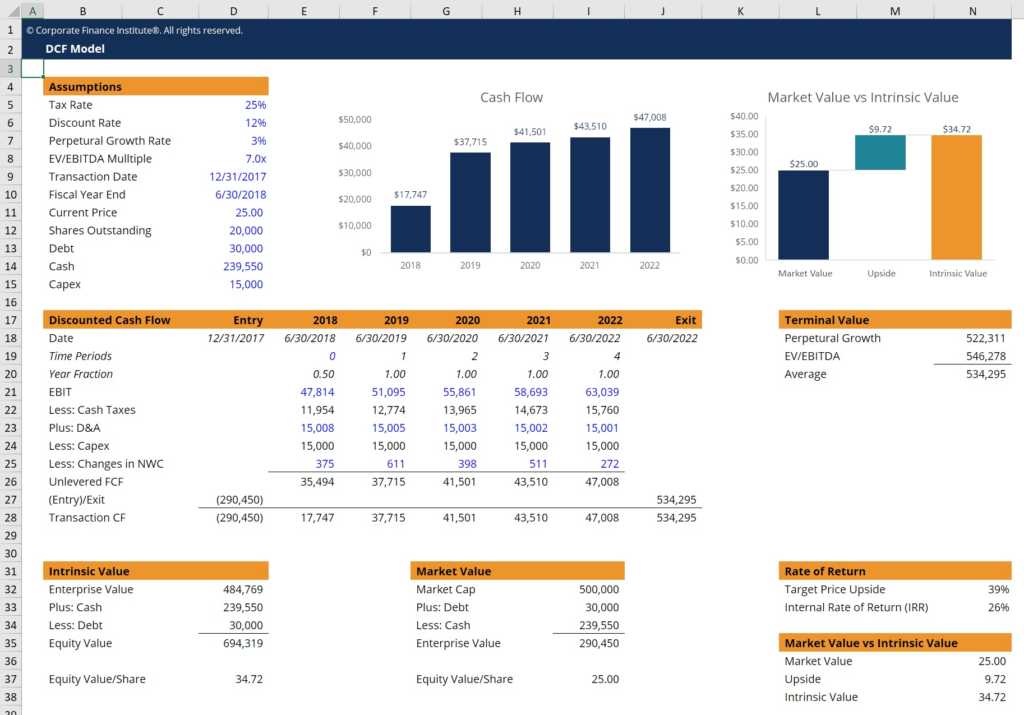This screenshot has width=1024, height=715.
Task: Select the Cash Flow chart title
Action: [511, 97]
